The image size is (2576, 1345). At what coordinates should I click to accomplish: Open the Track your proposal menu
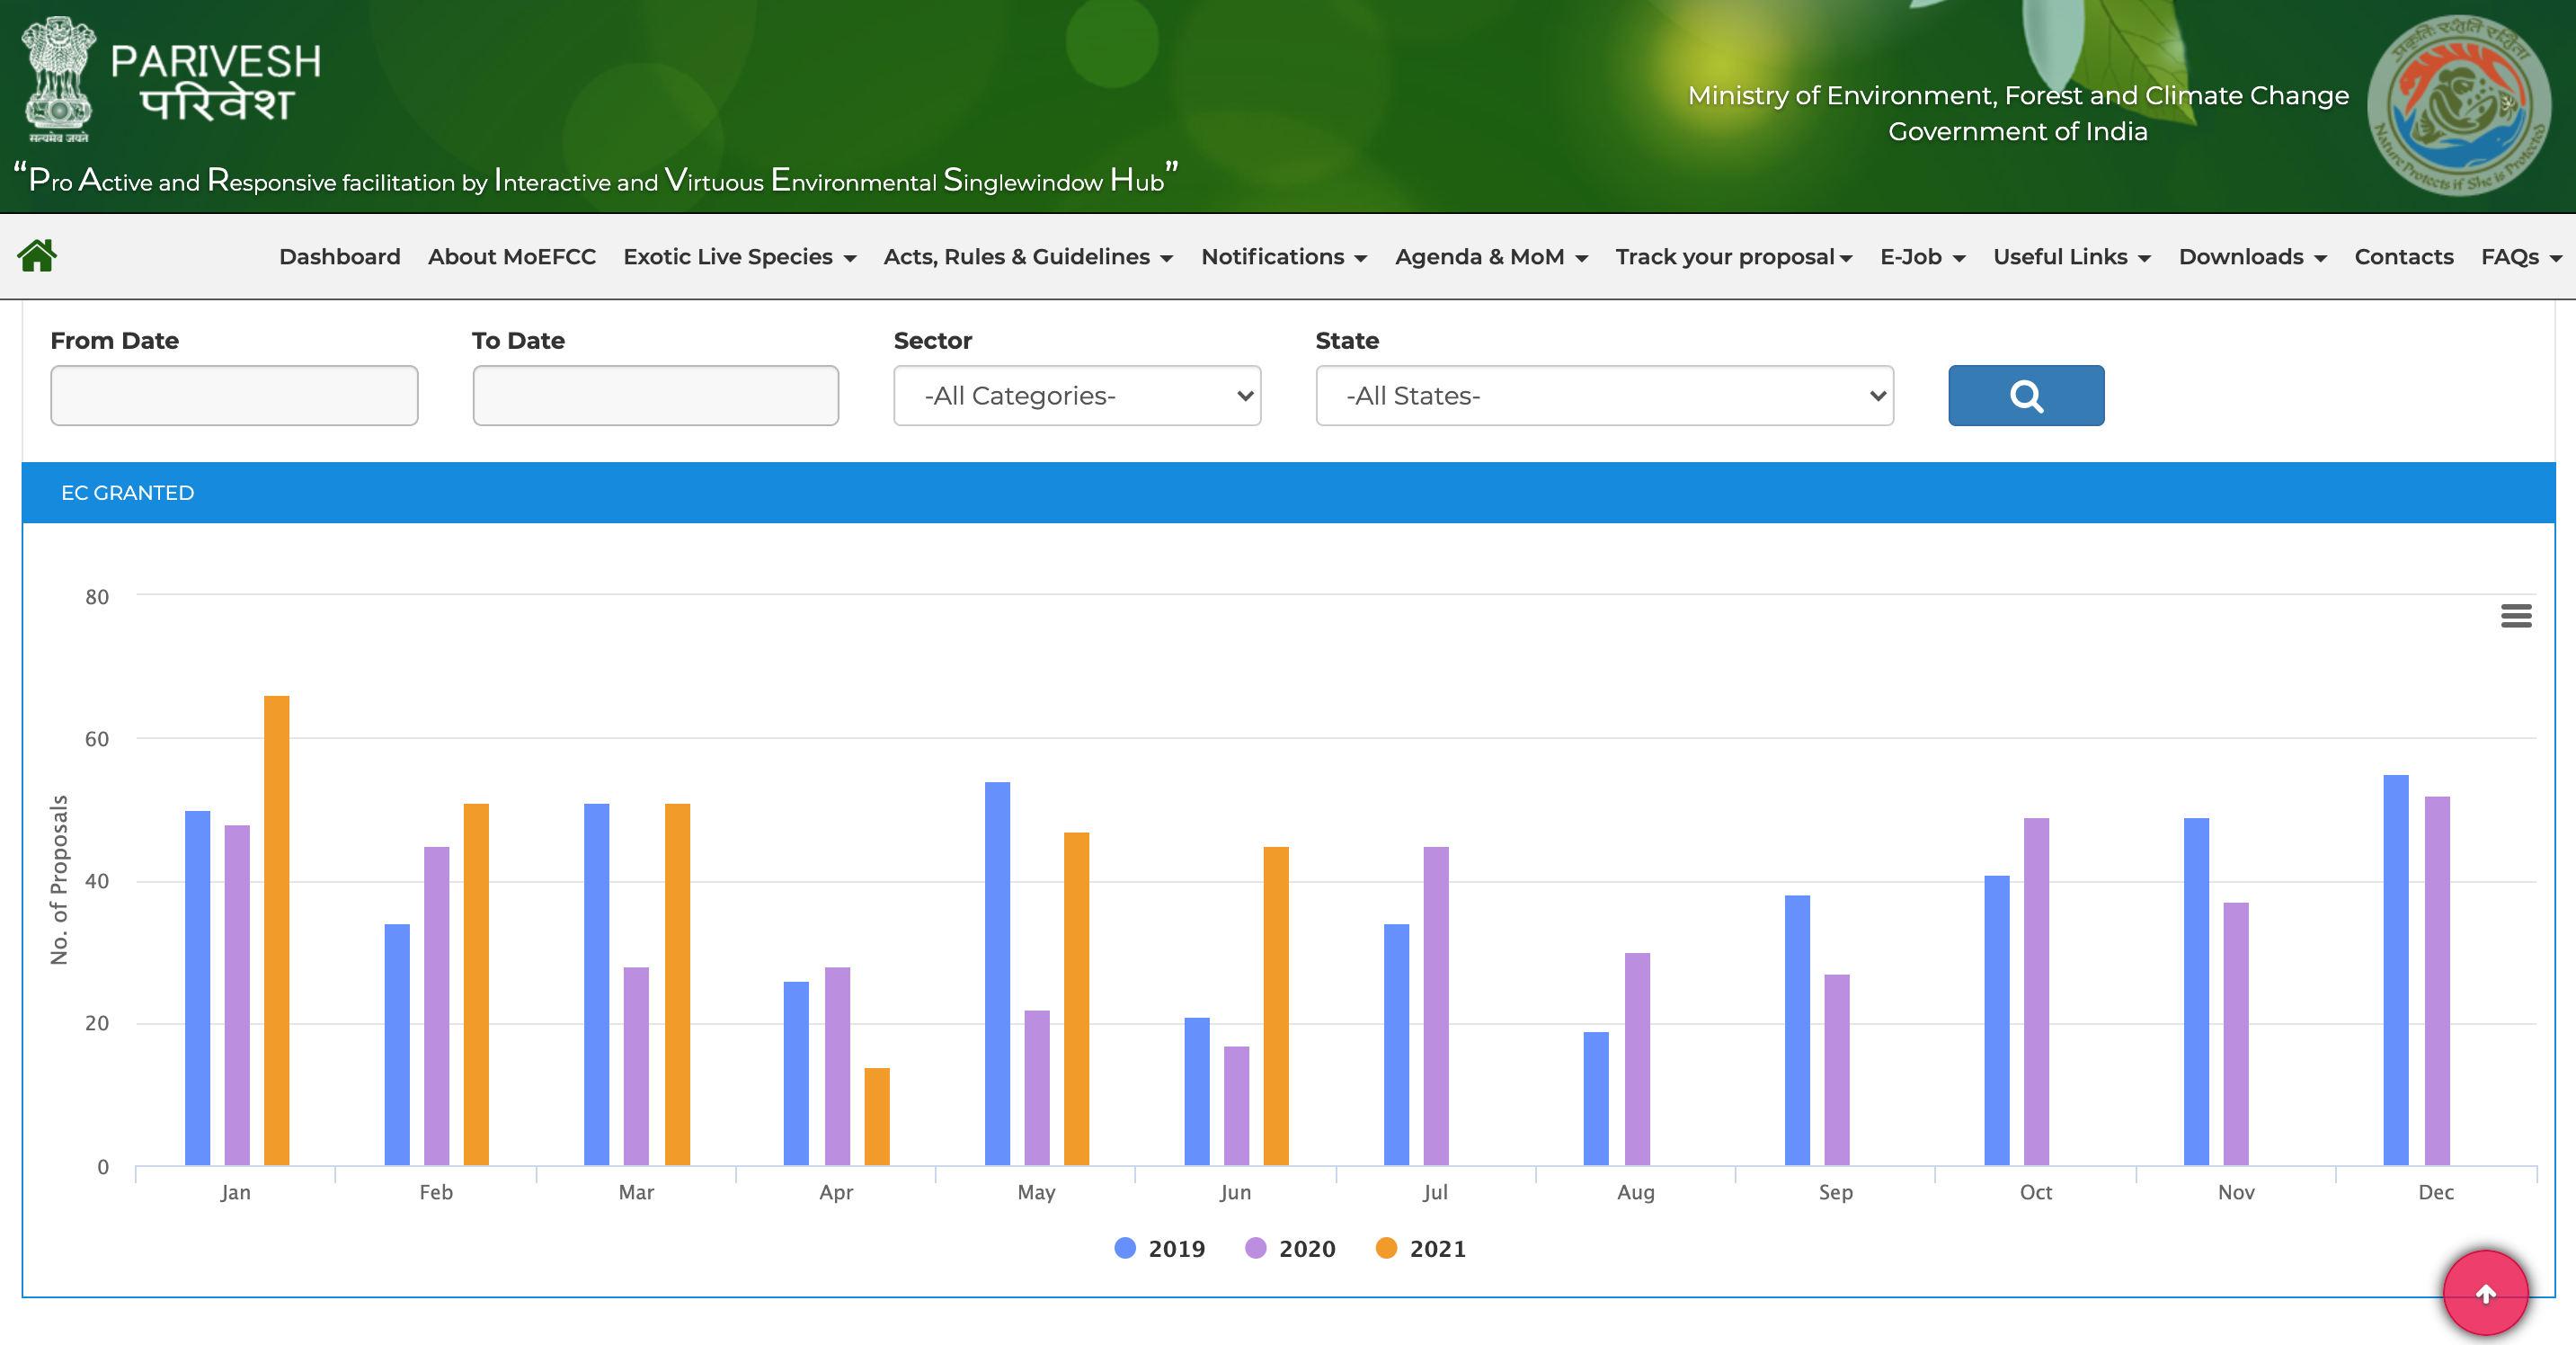(1733, 257)
